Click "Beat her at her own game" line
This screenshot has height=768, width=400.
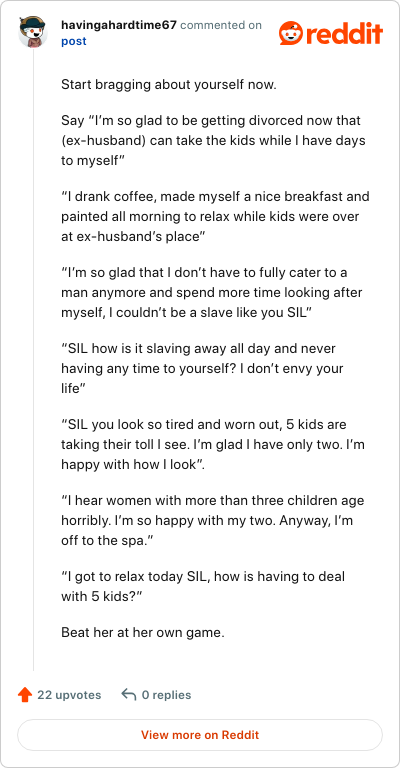click(x=142, y=632)
